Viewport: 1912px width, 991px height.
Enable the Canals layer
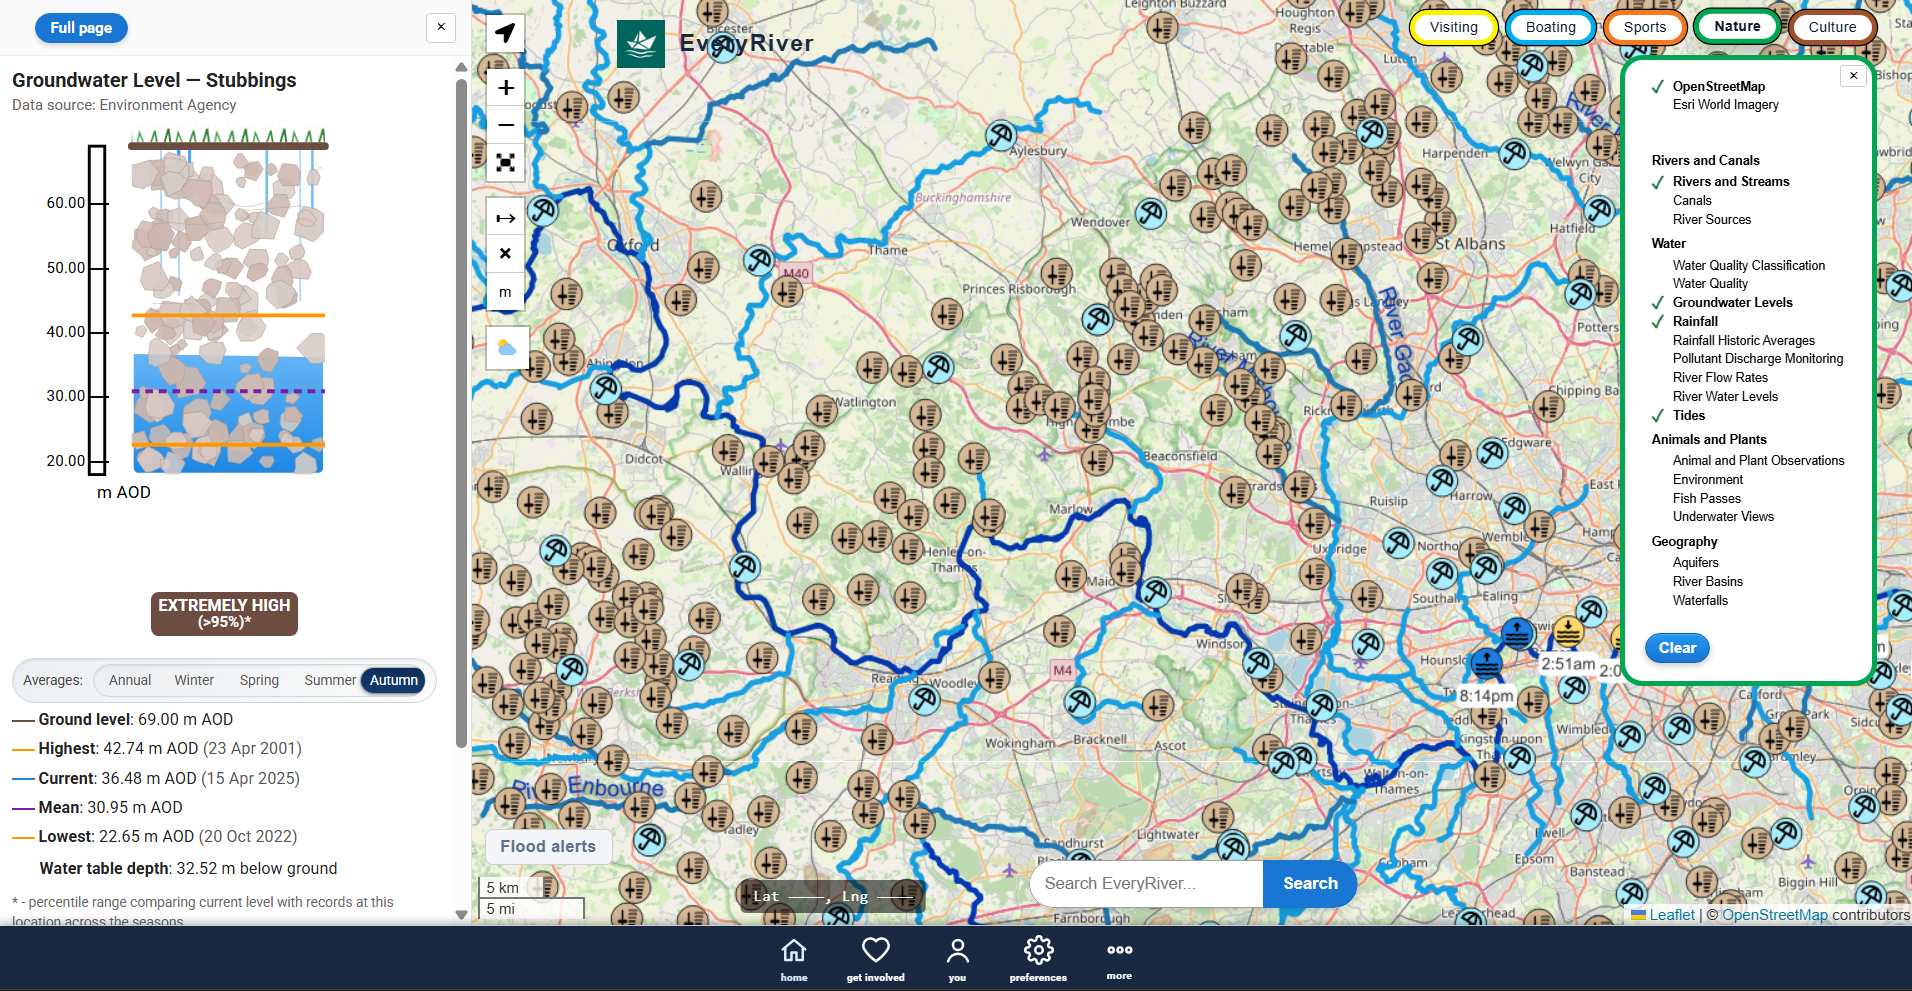tap(1695, 200)
